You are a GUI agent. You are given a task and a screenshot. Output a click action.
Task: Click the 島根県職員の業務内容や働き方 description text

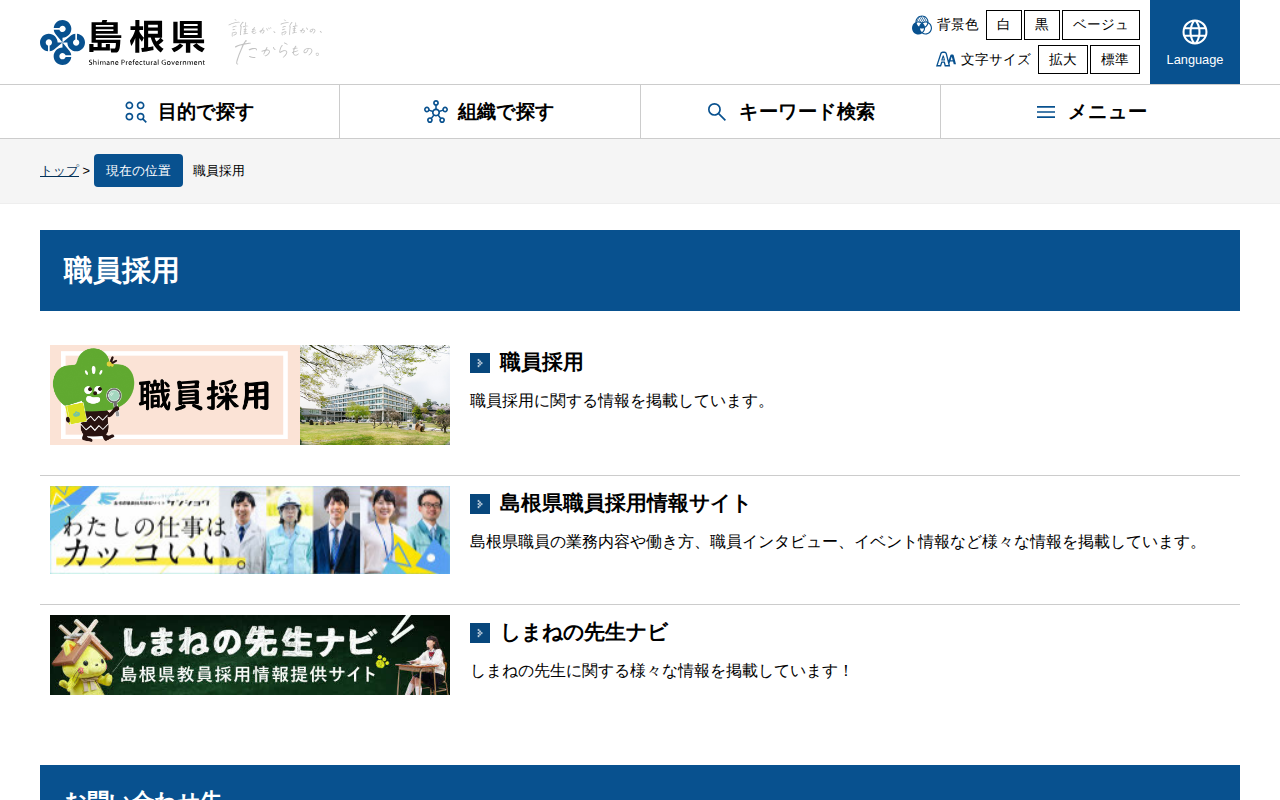point(836,542)
